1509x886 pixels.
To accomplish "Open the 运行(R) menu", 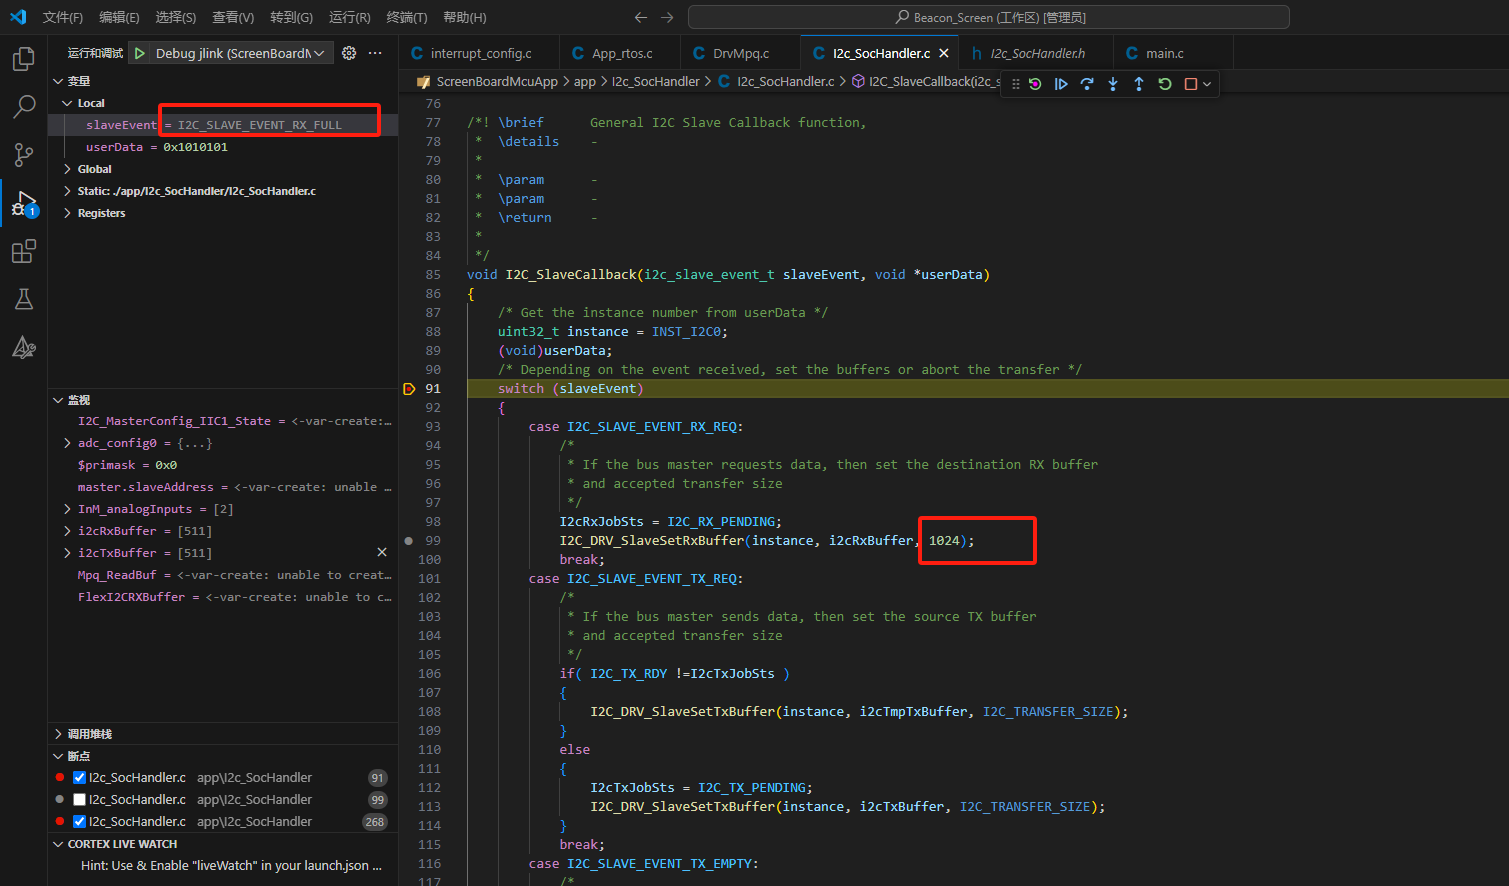I will [x=350, y=17].
